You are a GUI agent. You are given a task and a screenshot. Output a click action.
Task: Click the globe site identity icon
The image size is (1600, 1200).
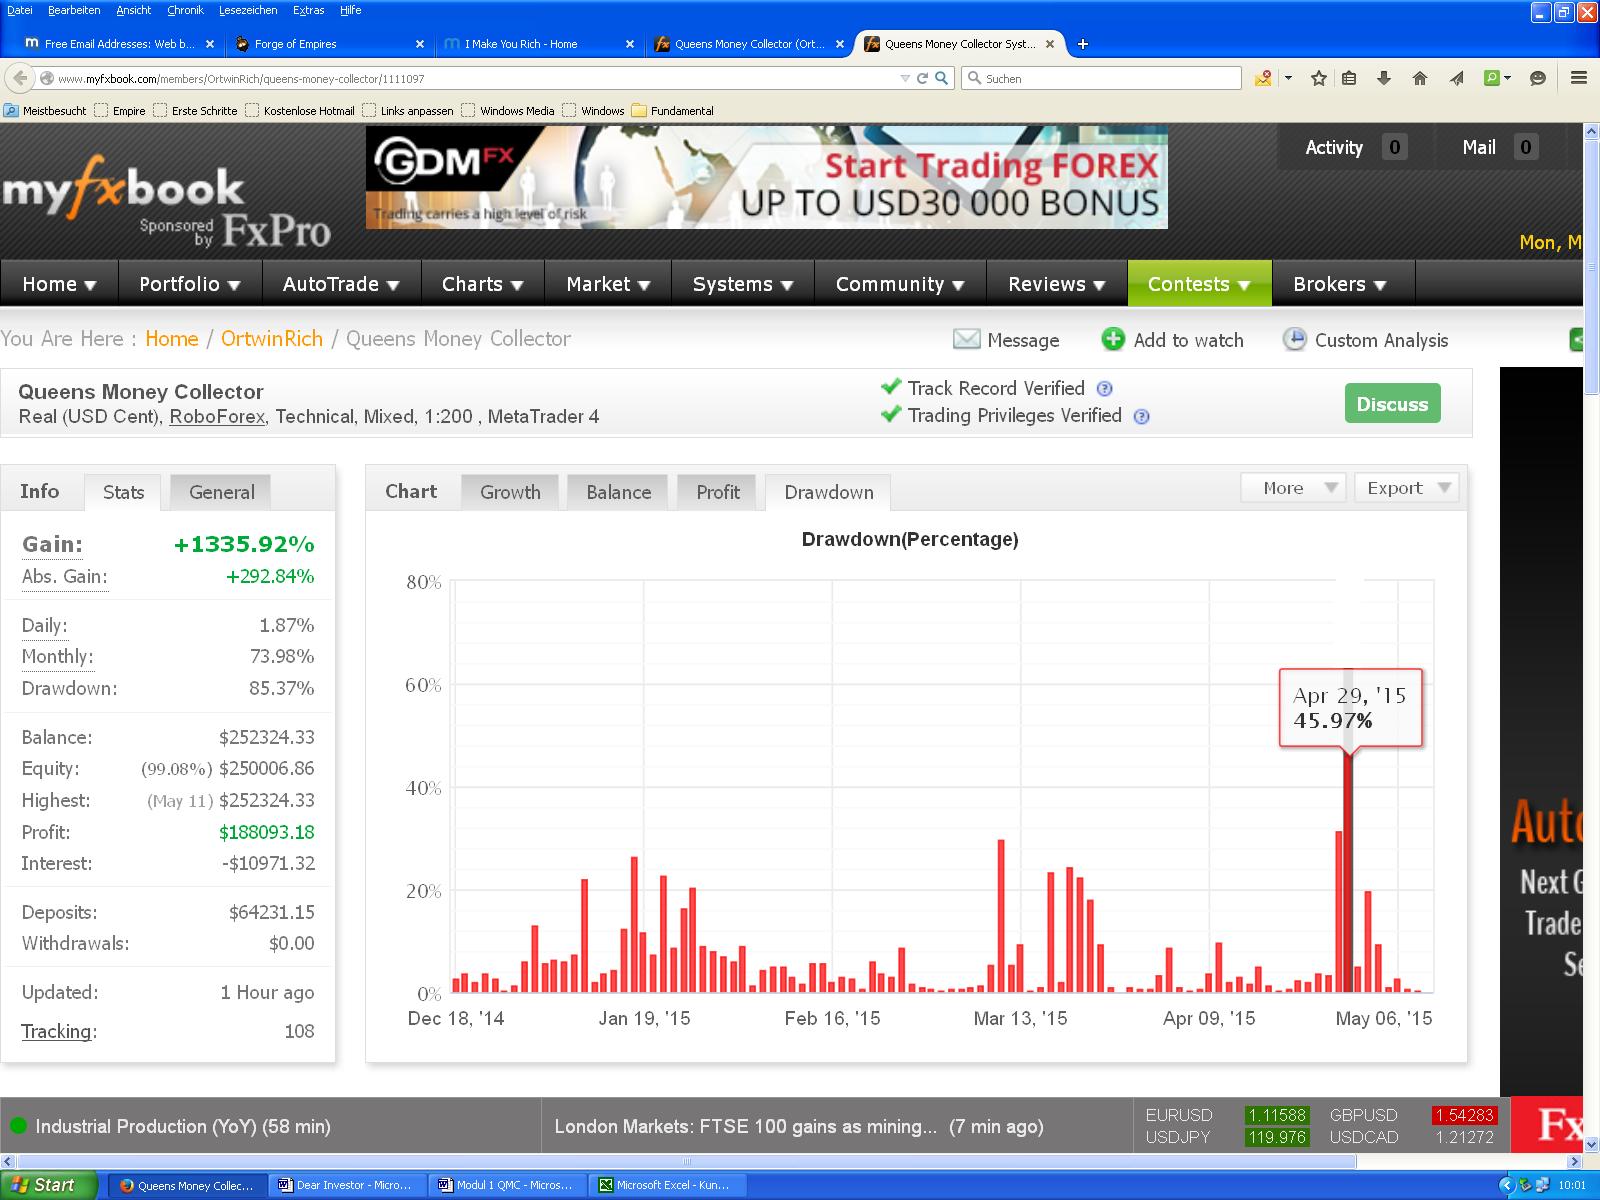pyautogui.click(x=46, y=78)
